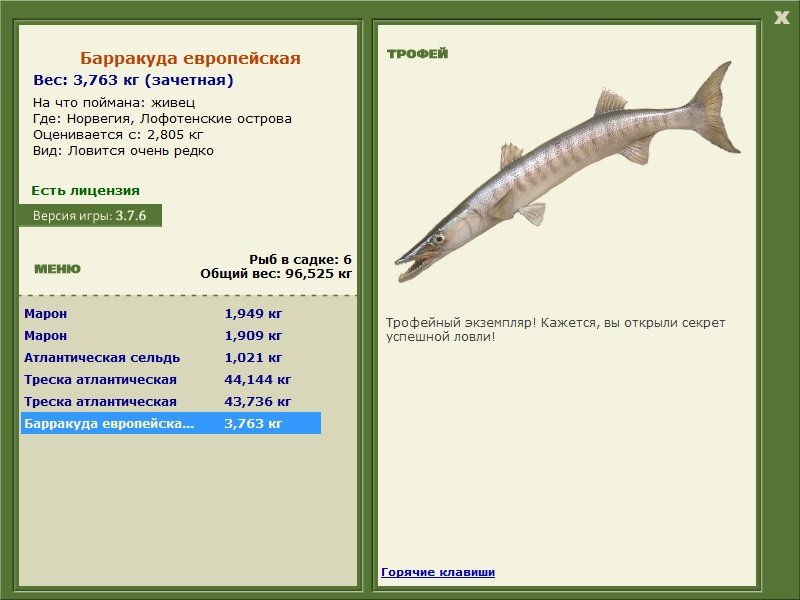Click the ТРОФЕЙ header
800x600 pixels.
(x=417, y=54)
